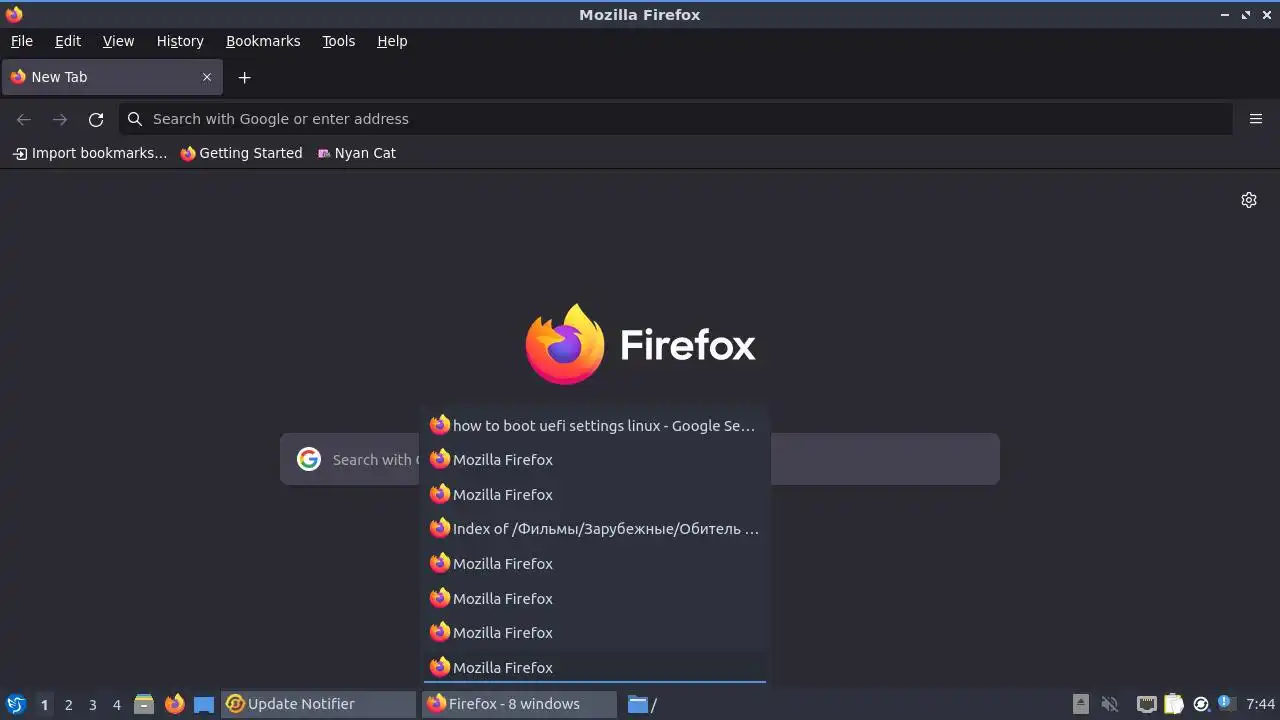Go back with the back arrow button
The image size is (1280, 720).
click(x=24, y=119)
